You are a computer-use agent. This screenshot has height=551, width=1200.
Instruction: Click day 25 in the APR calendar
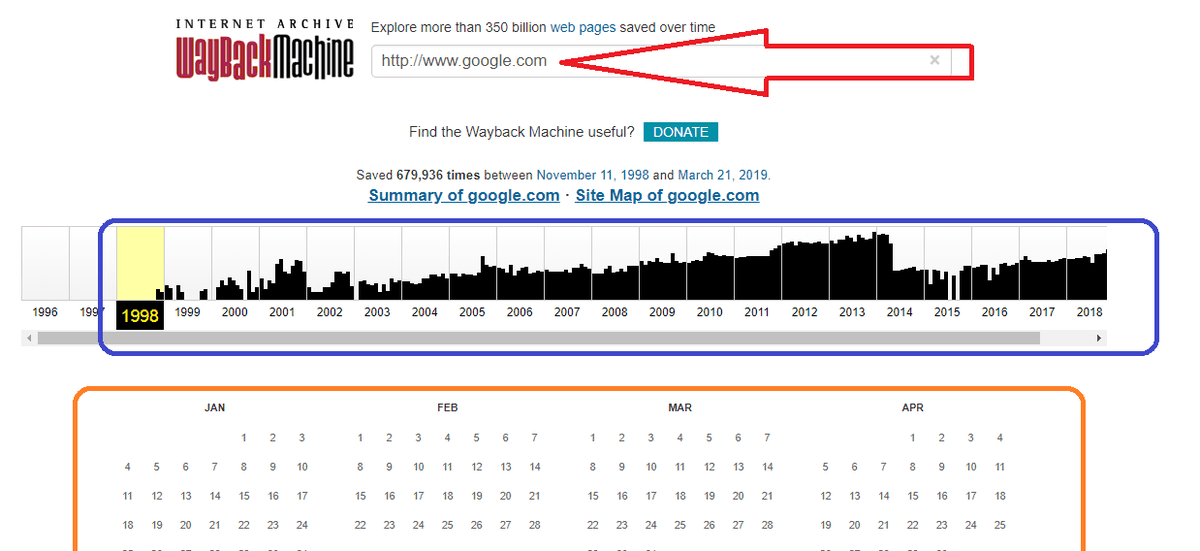click(x=1000, y=525)
